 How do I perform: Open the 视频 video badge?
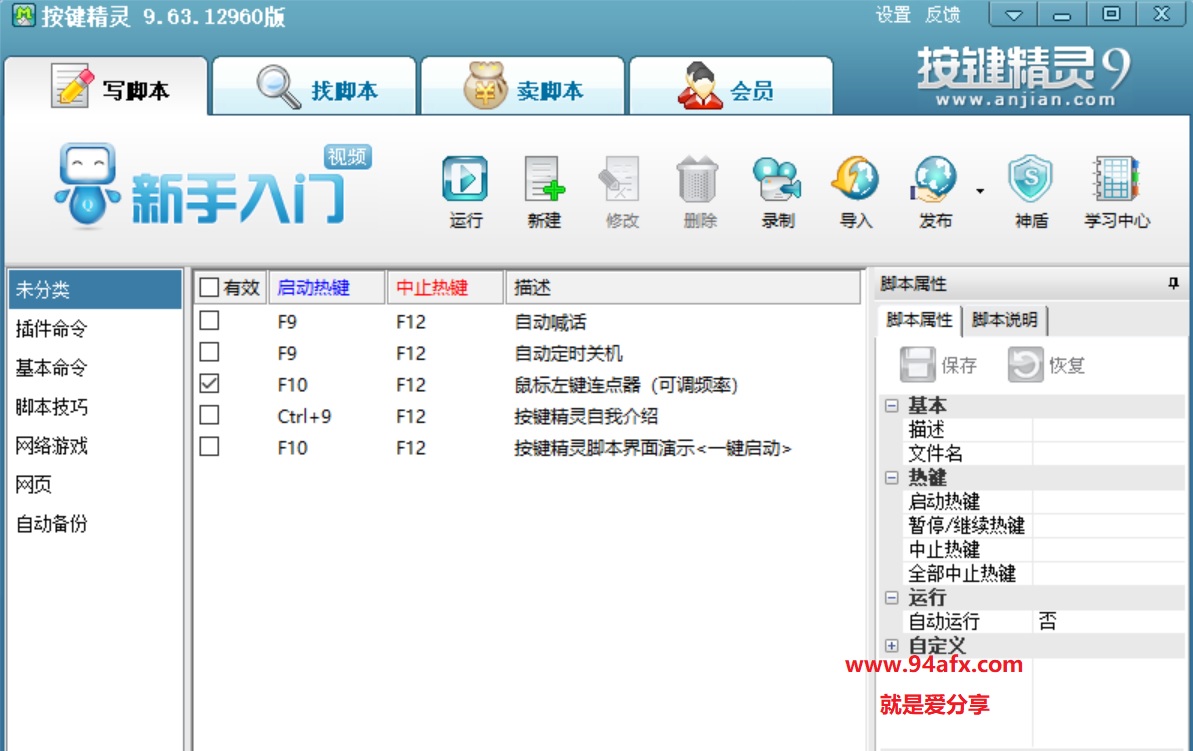348,157
